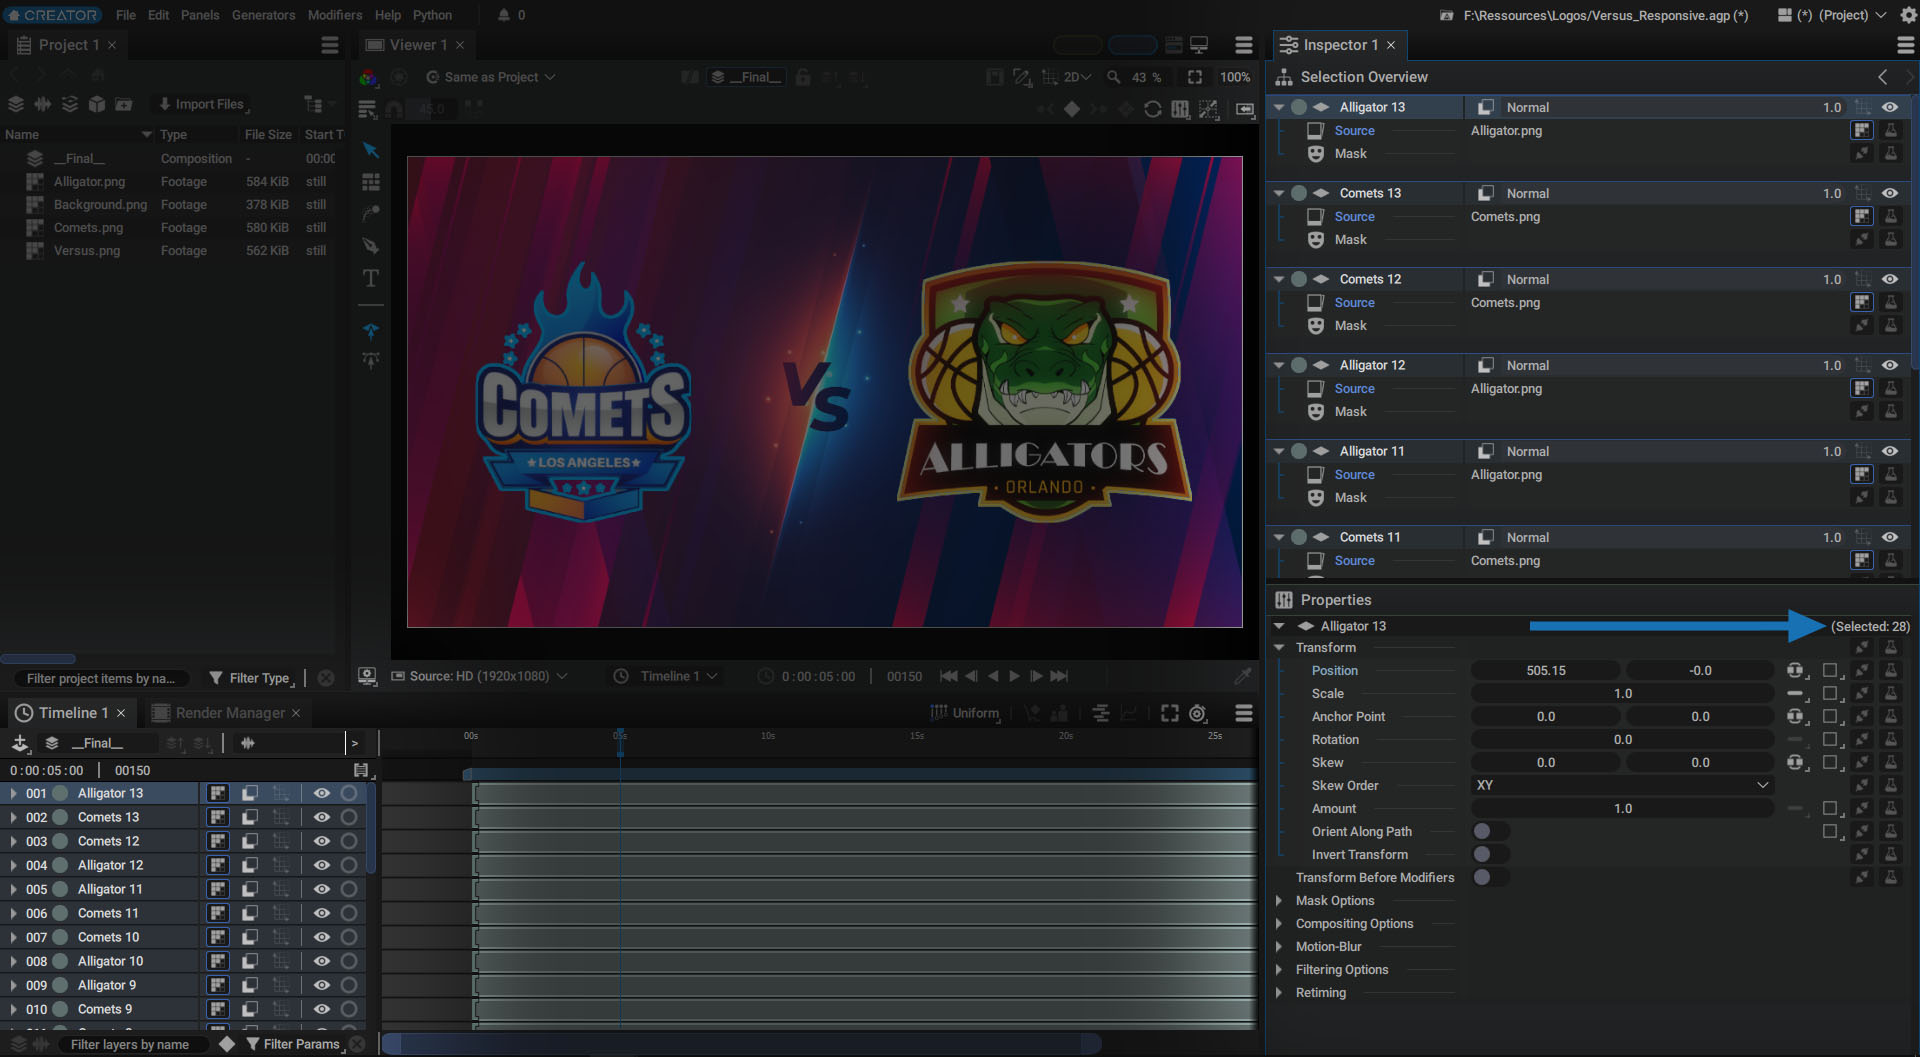This screenshot has height=1057, width=1920.
Task: Open the Inspector panel hamburger menu
Action: (1906, 45)
